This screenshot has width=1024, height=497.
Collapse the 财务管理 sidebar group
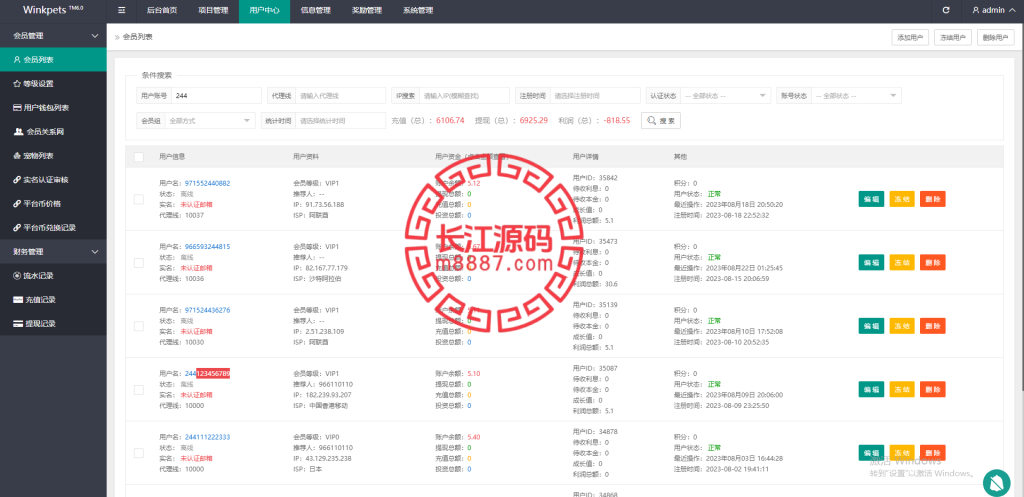pos(53,251)
